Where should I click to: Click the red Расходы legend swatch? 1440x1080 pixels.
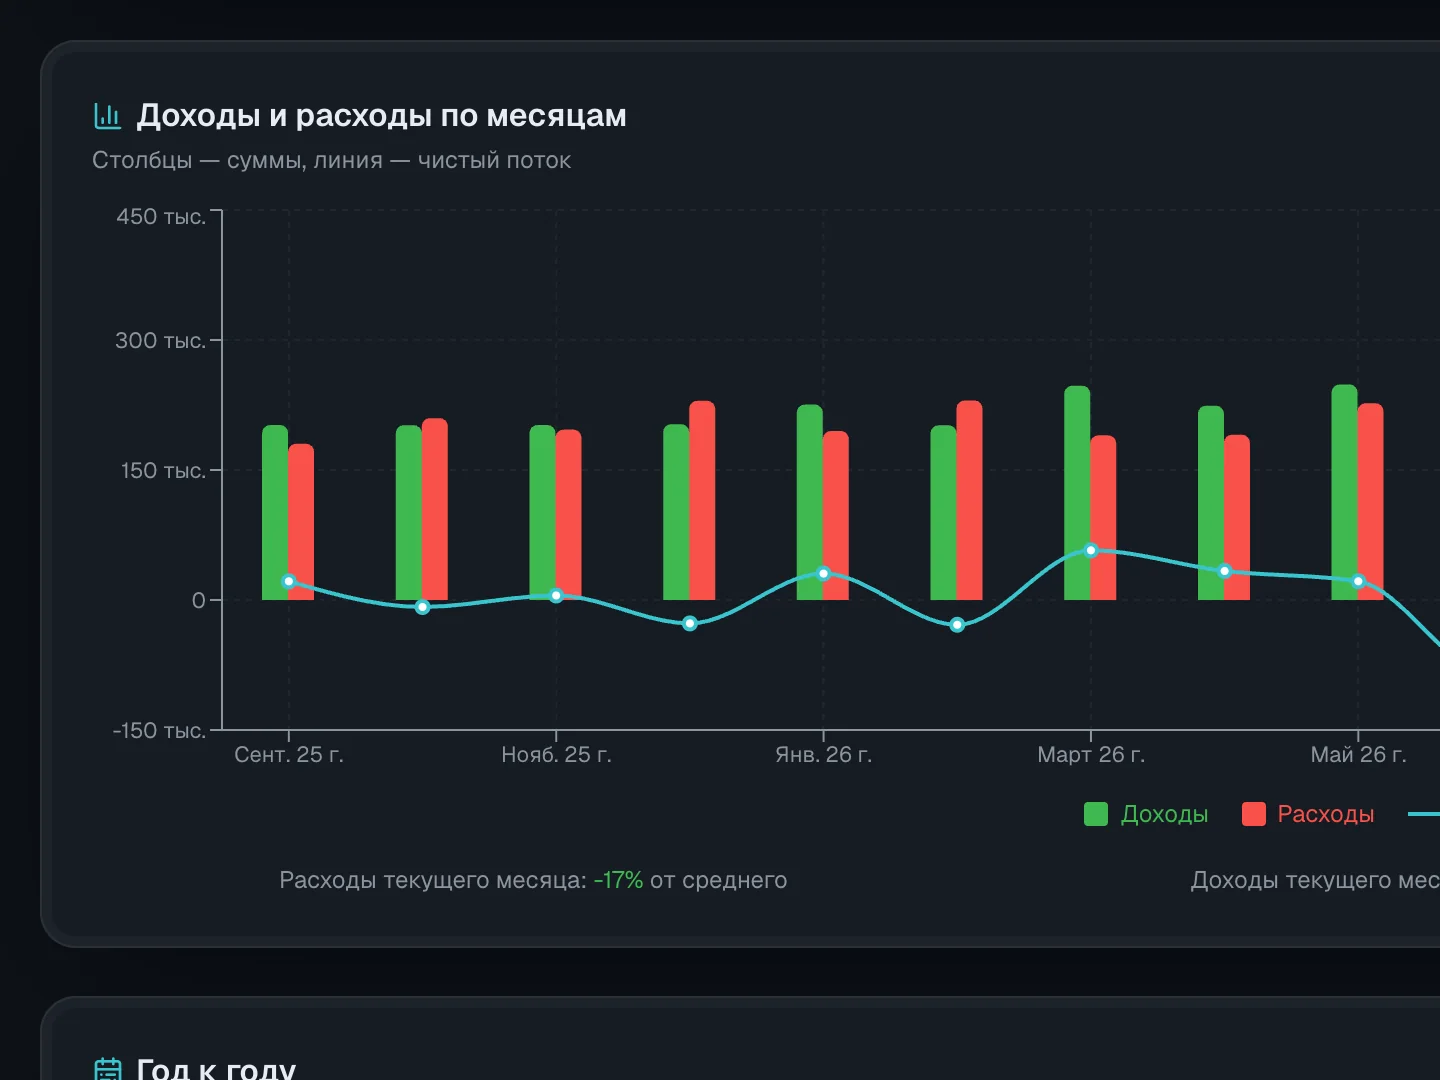tap(1253, 814)
